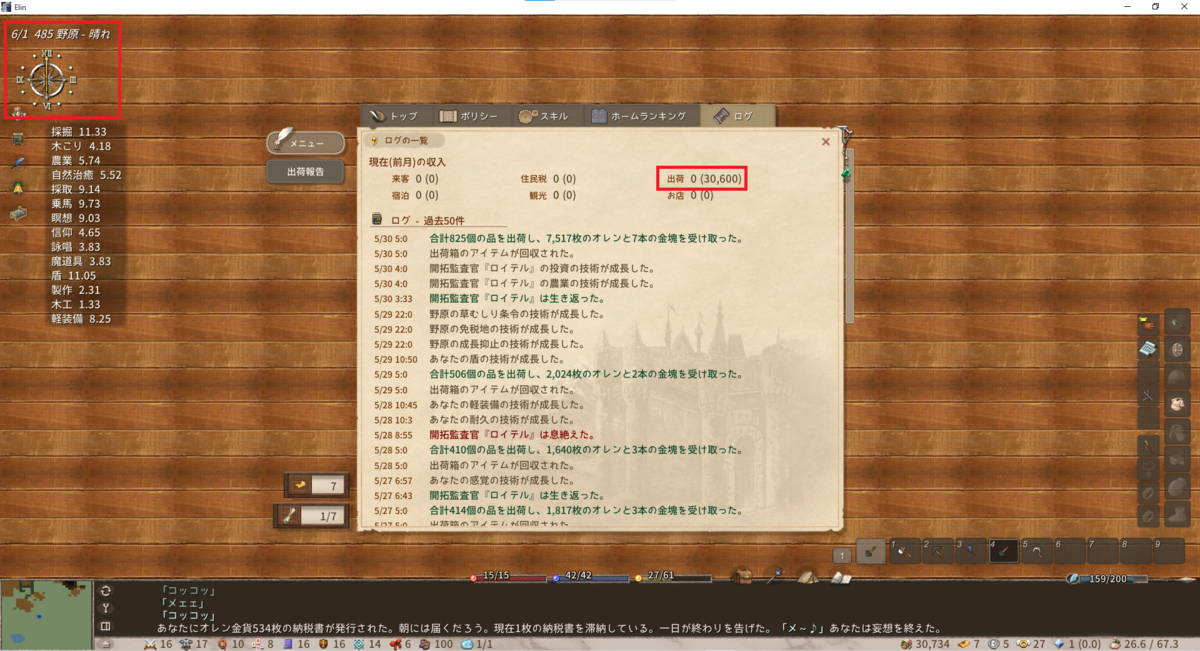The image size is (1200, 651).
Task: Click the メニュー feather button
Action: pos(305,143)
